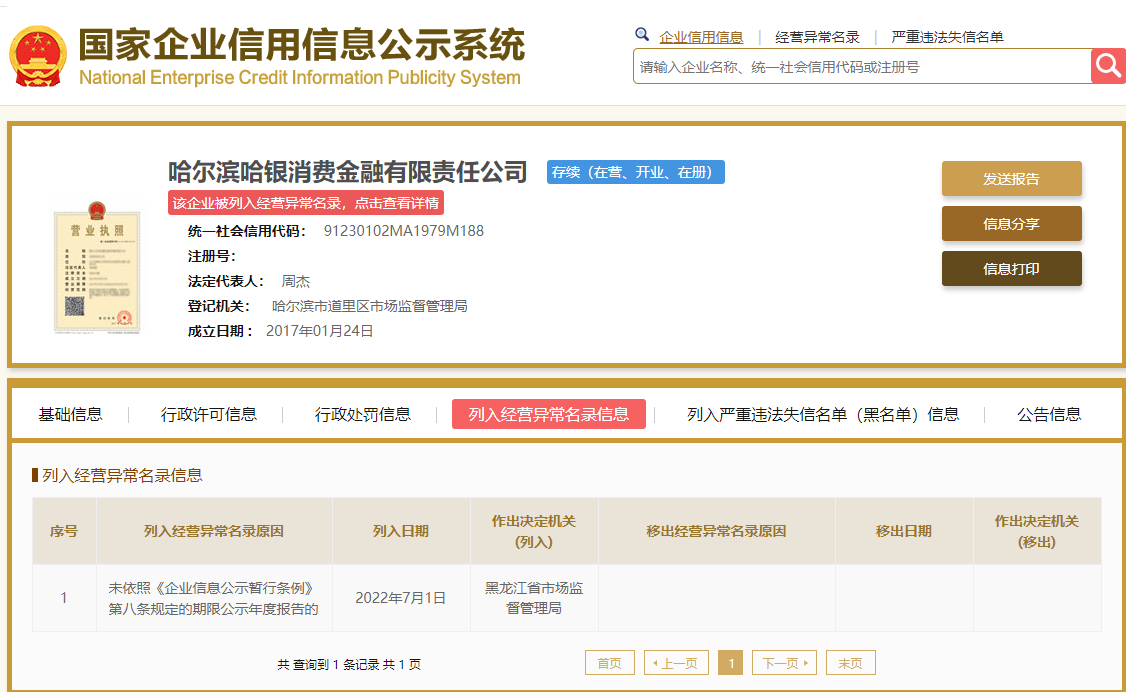Click the 作出决定机关(移出) column header
This screenshot has height=692, width=1126.
click(1037, 531)
